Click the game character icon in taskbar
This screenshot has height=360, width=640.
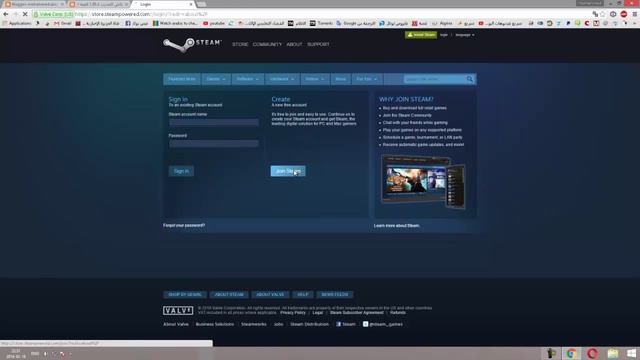point(551,353)
